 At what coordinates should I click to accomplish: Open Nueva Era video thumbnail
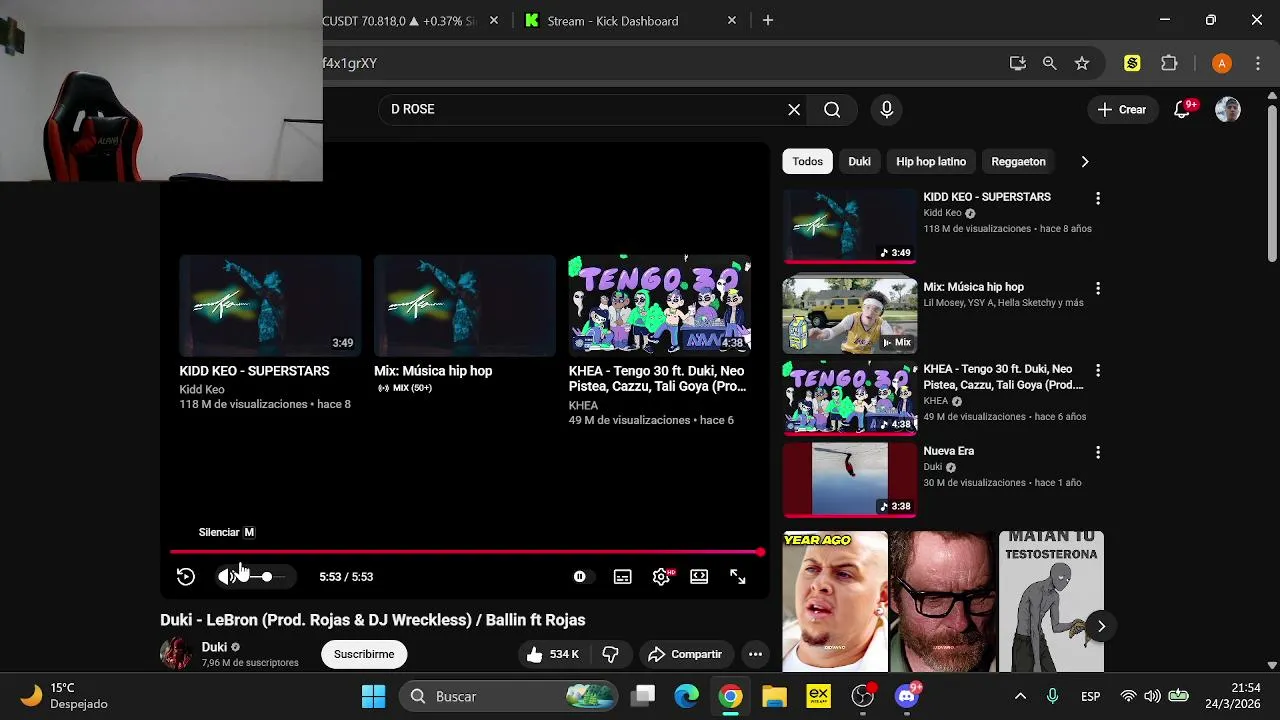pos(850,480)
